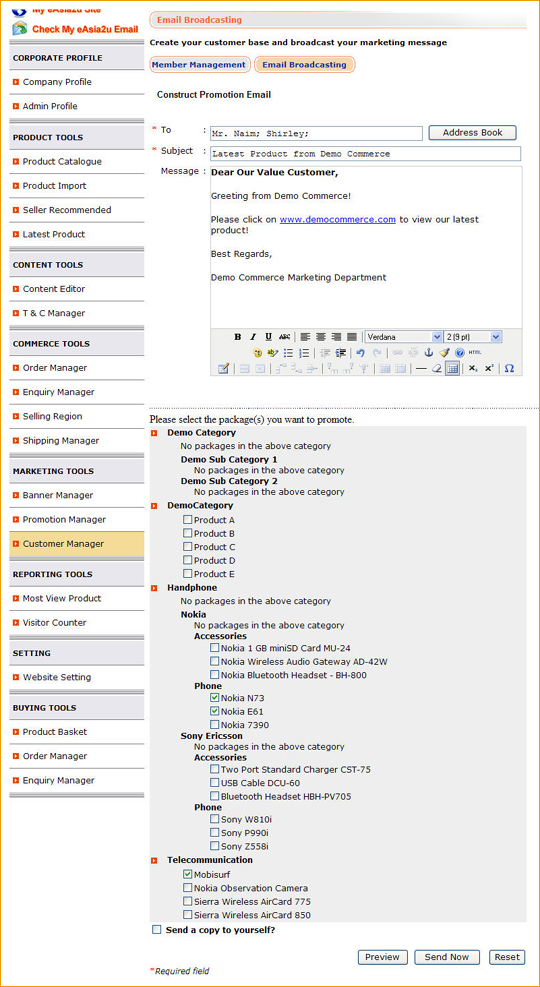The width and height of the screenshot is (540, 987).
Task: Apply strikethrough formatting in the editor toolbar
Action: (284, 337)
